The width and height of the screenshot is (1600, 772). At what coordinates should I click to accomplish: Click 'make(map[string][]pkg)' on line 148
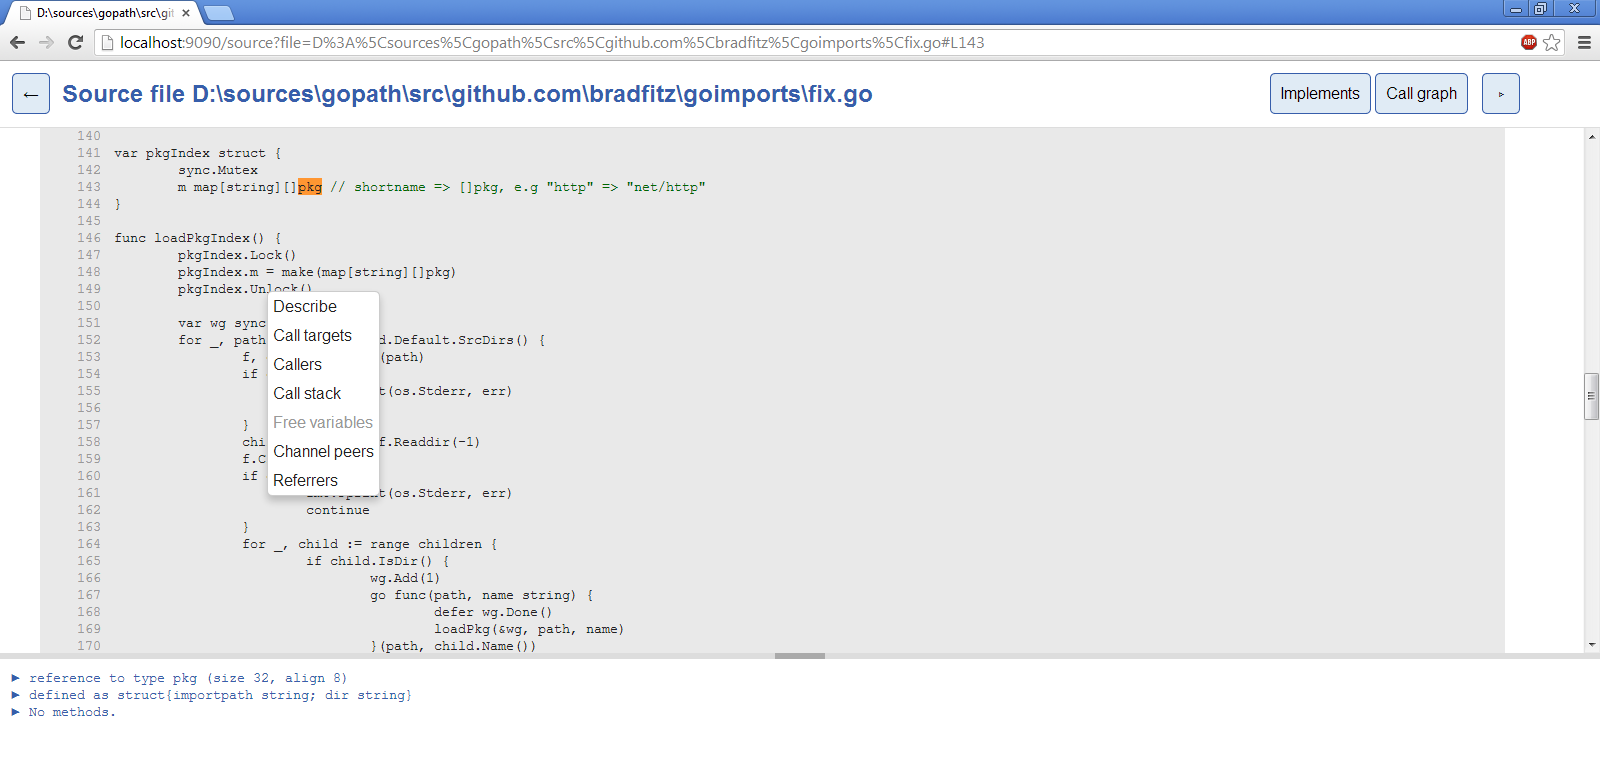pyautogui.click(x=369, y=272)
